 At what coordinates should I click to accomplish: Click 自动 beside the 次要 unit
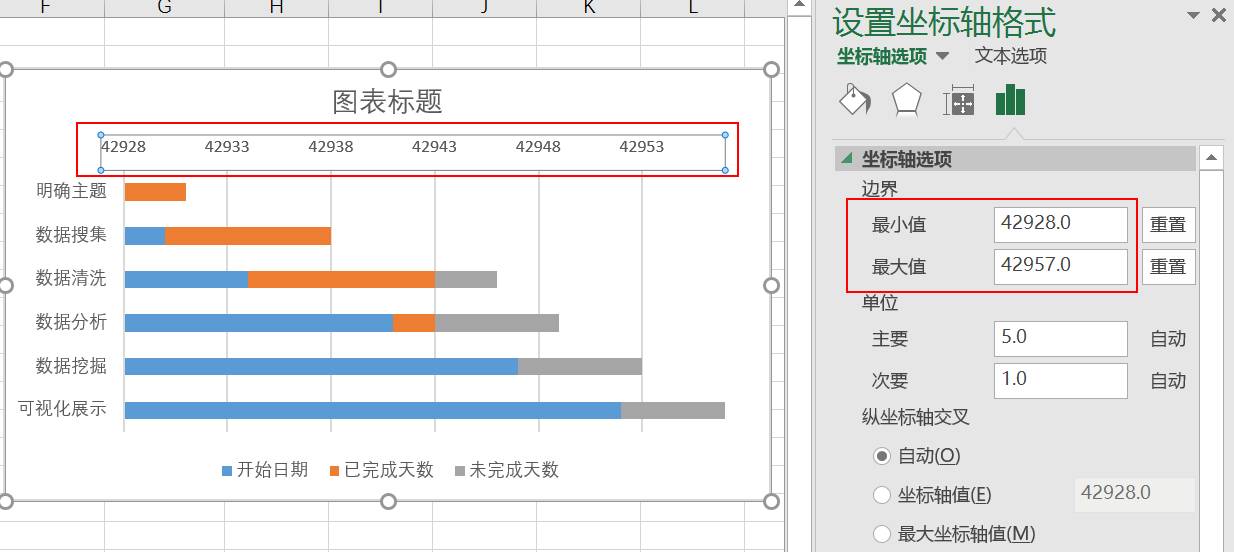[x=1168, y=381]
